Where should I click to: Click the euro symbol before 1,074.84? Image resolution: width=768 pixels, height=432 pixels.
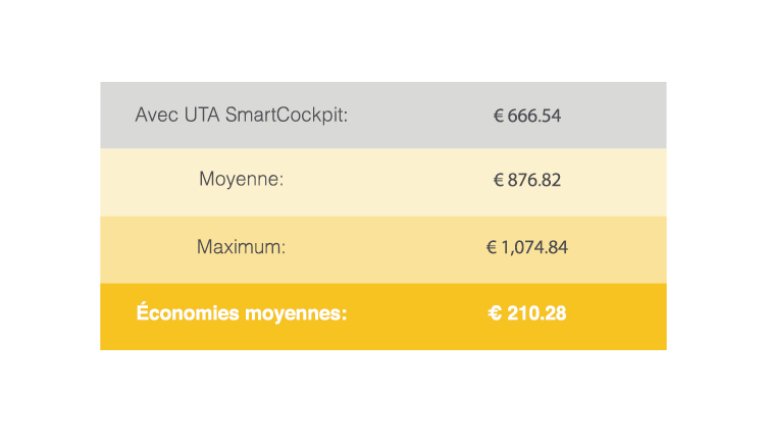click(492, 247)
